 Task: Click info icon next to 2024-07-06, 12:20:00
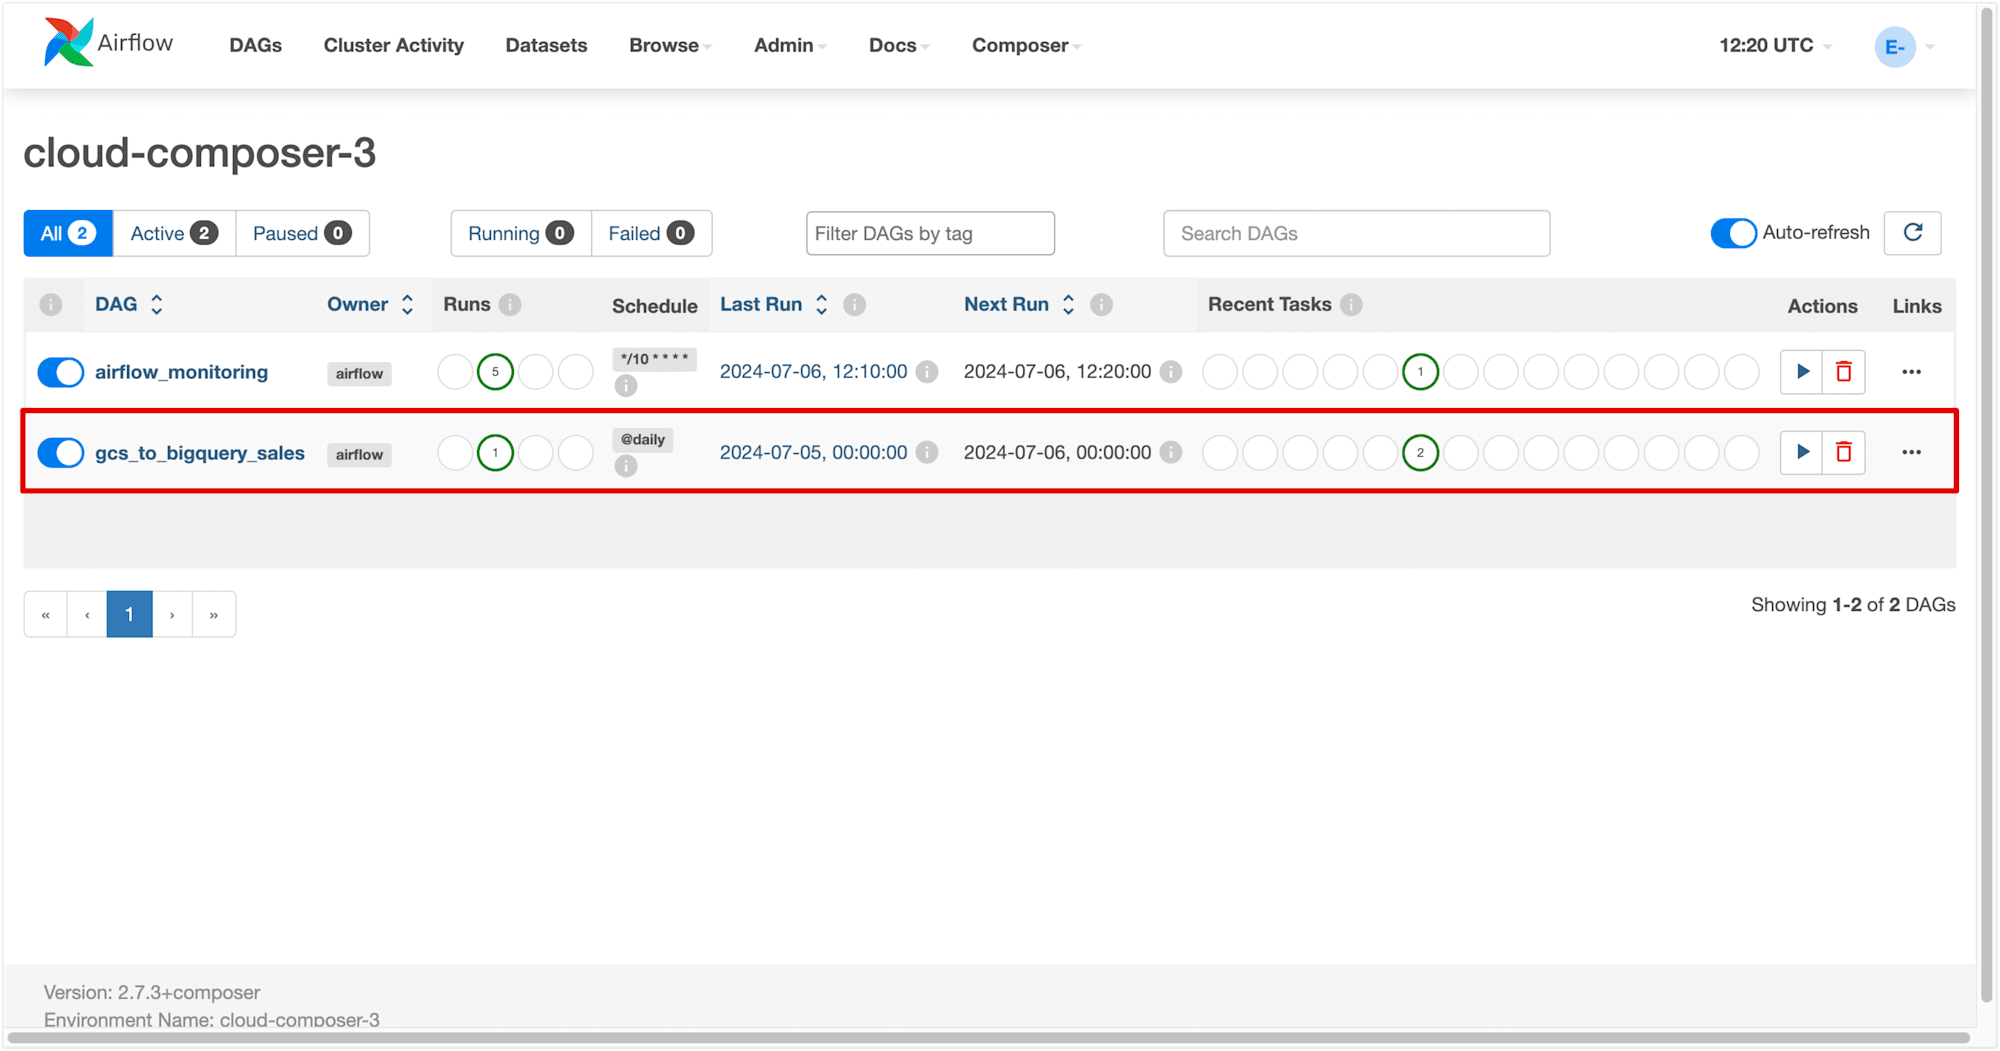pyautogui.click(x=1171, y=372)
